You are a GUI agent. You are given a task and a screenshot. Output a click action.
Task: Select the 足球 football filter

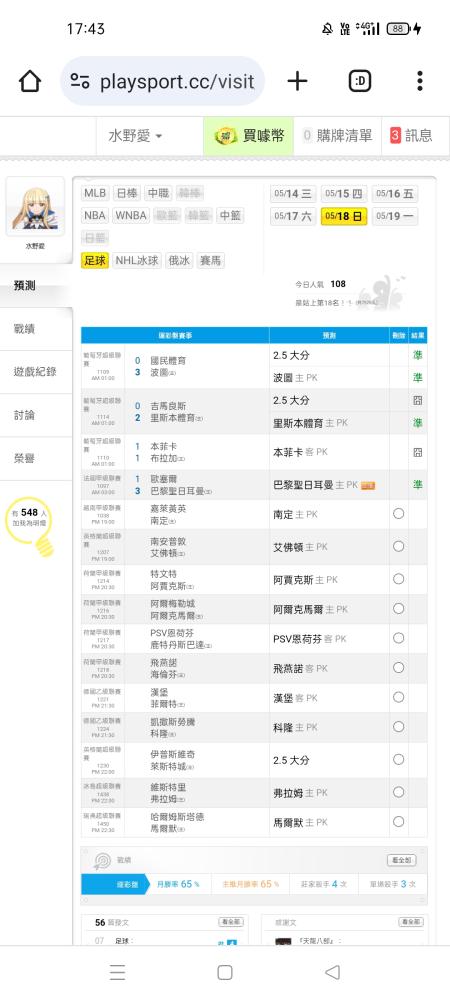95,260
